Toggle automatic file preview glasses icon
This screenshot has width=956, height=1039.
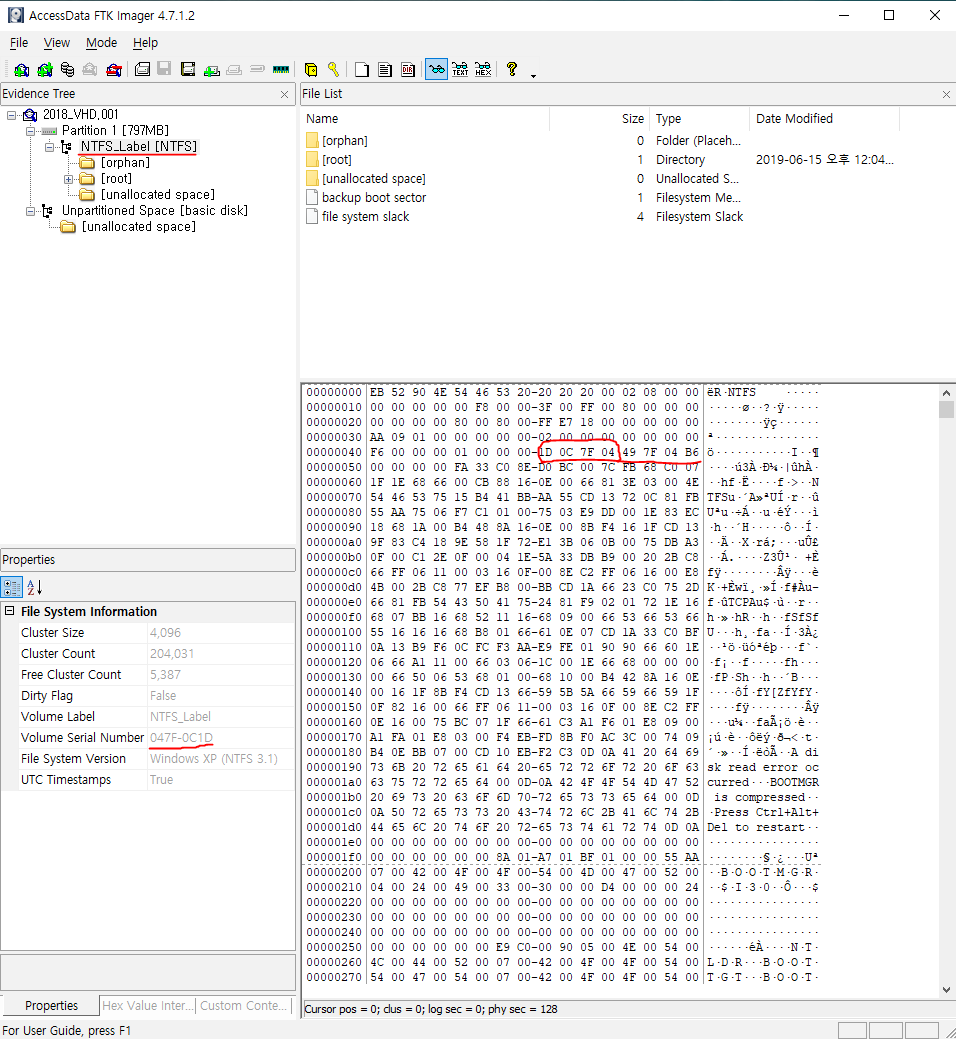pos(436,70)
